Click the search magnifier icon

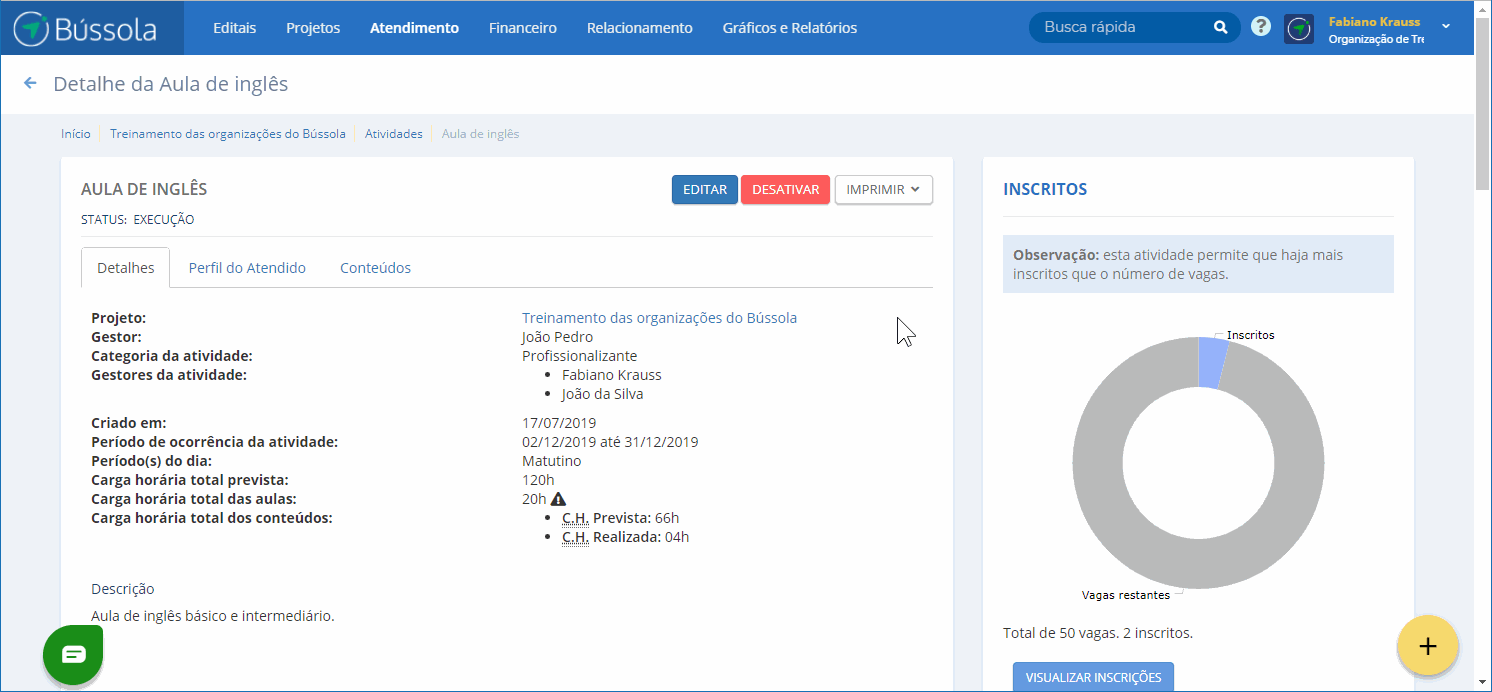point(1220,28)
